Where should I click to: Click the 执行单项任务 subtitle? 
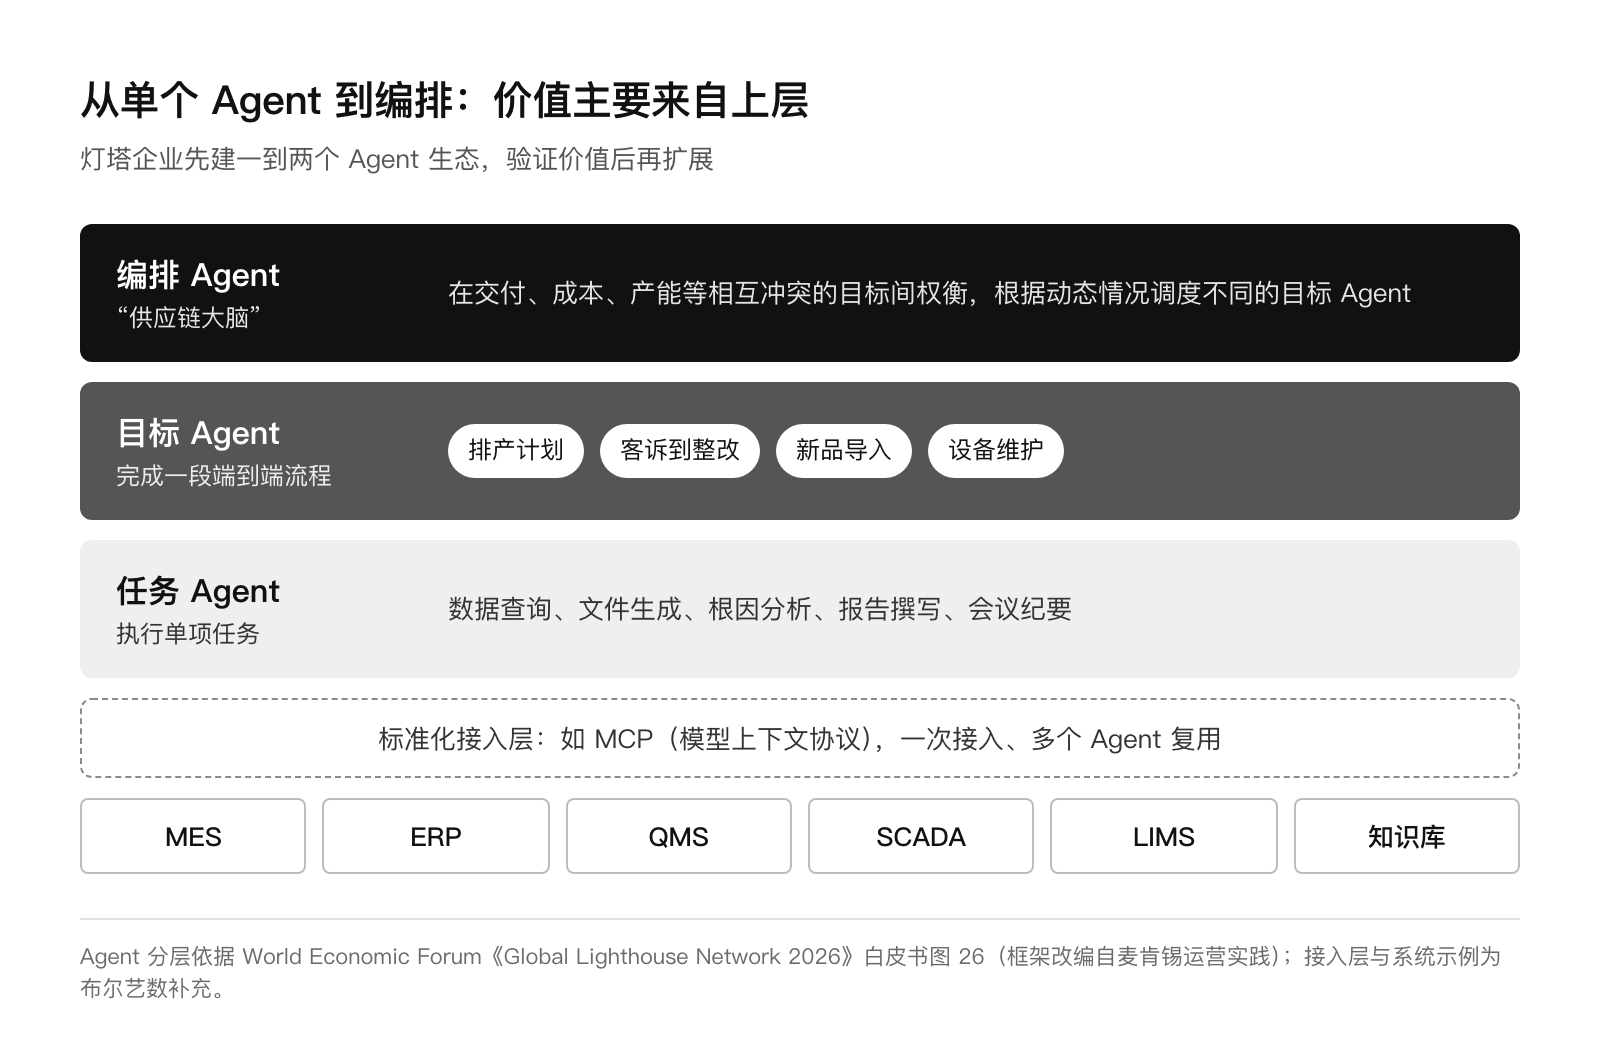(188, 634)
